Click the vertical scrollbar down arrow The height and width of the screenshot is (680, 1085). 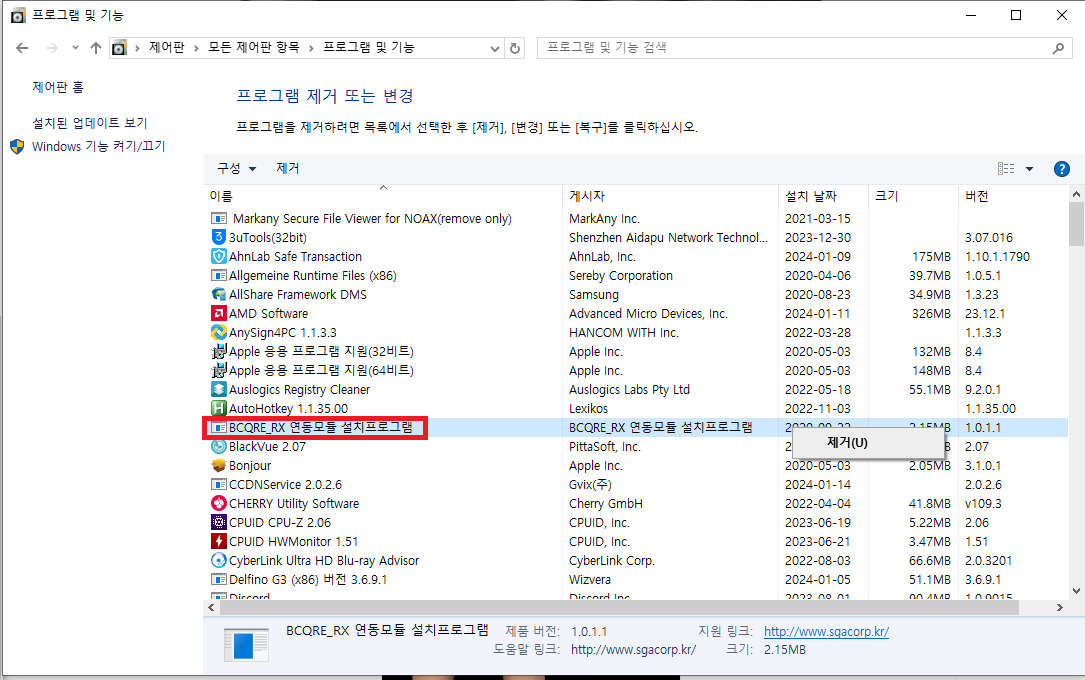pos(1076,591)
